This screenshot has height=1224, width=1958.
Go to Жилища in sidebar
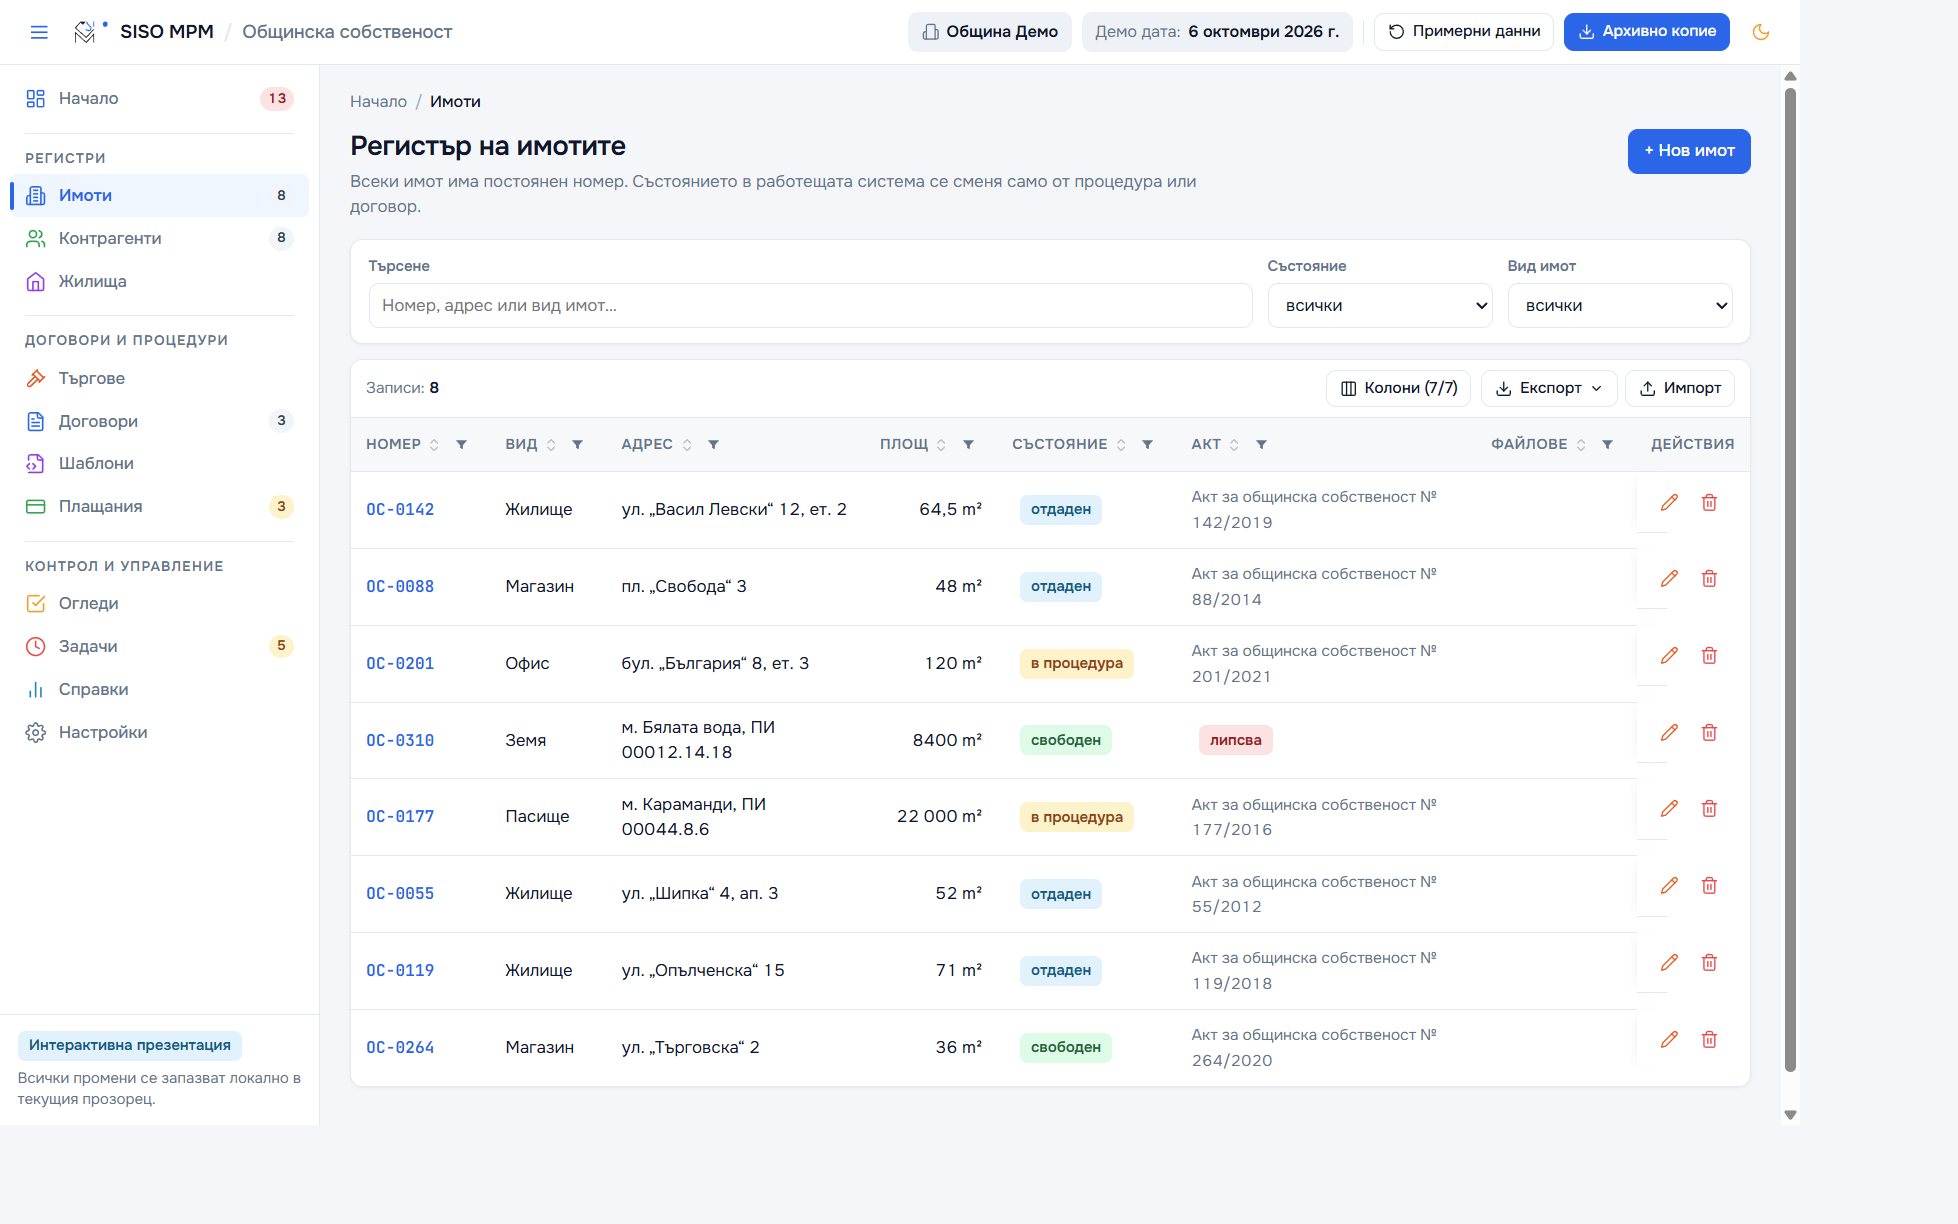tap(159, 281)
